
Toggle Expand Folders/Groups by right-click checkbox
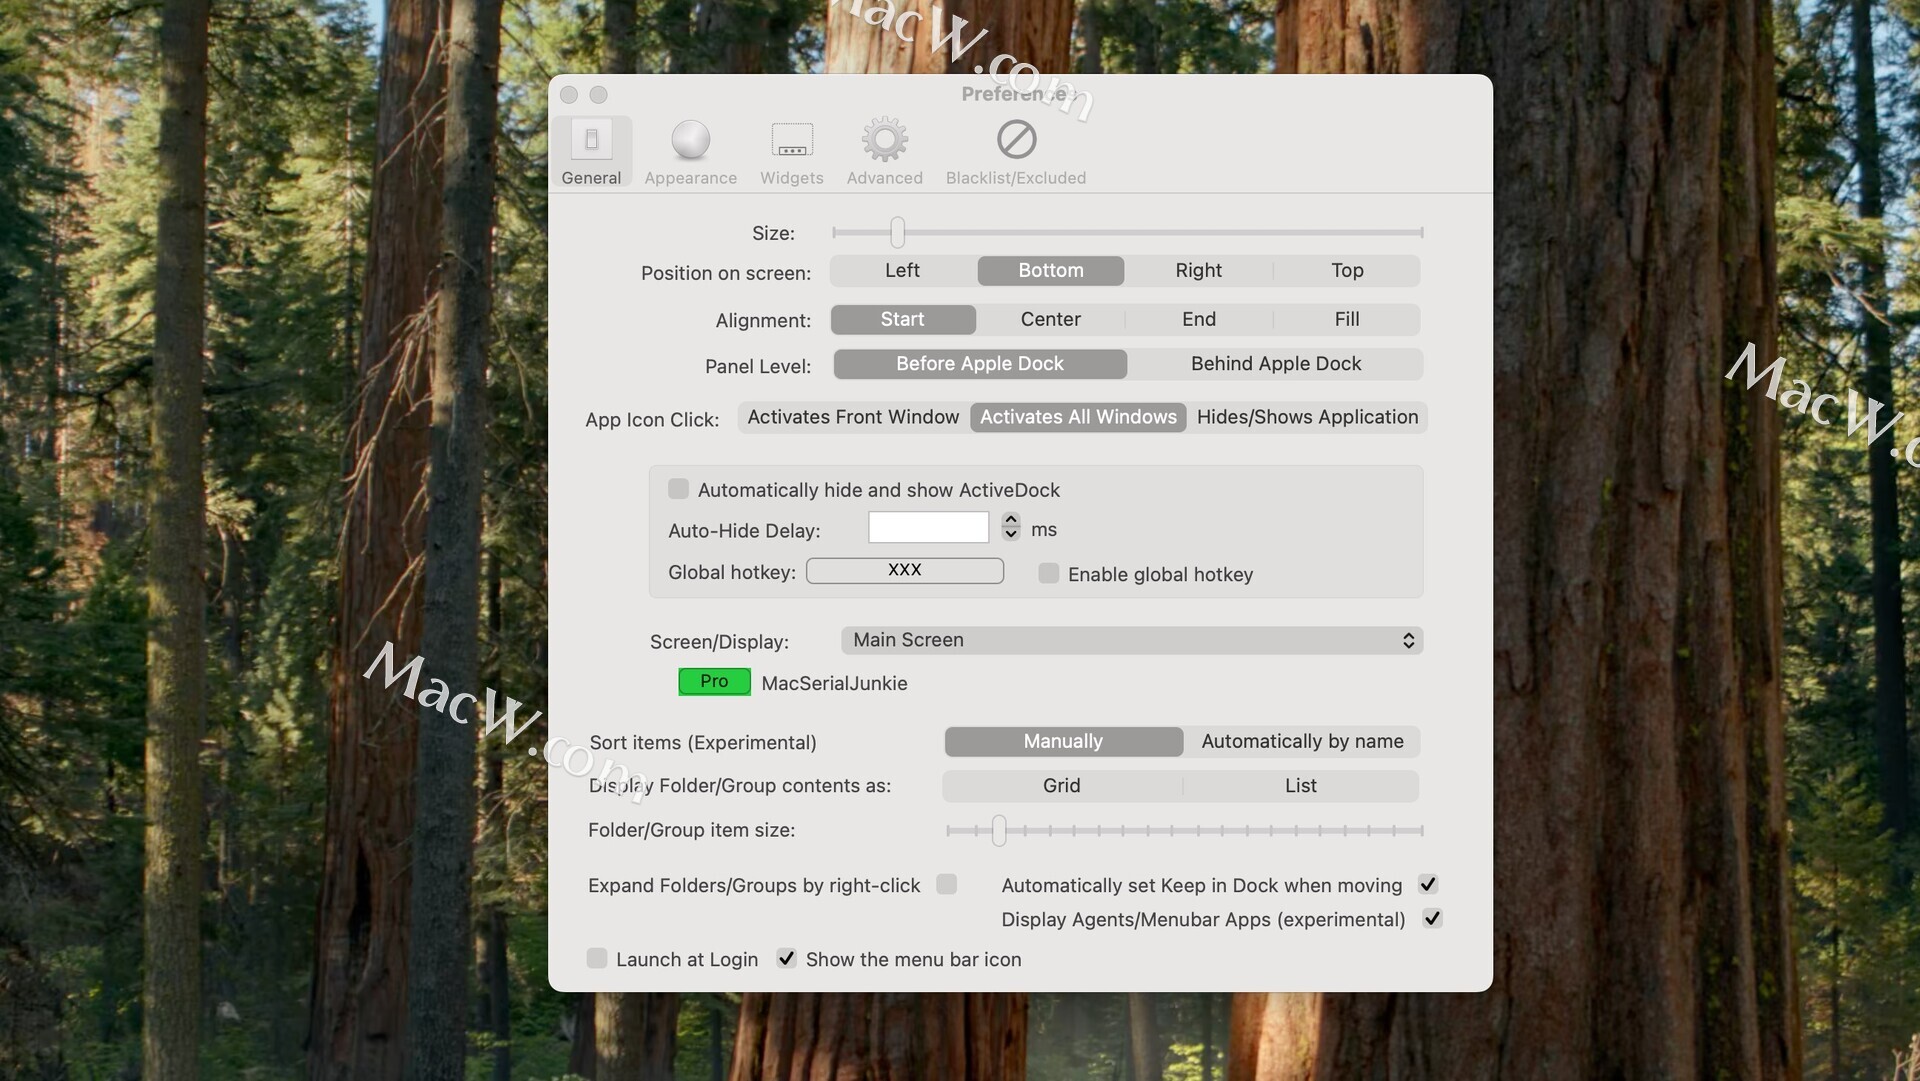[x=947, y=884]
